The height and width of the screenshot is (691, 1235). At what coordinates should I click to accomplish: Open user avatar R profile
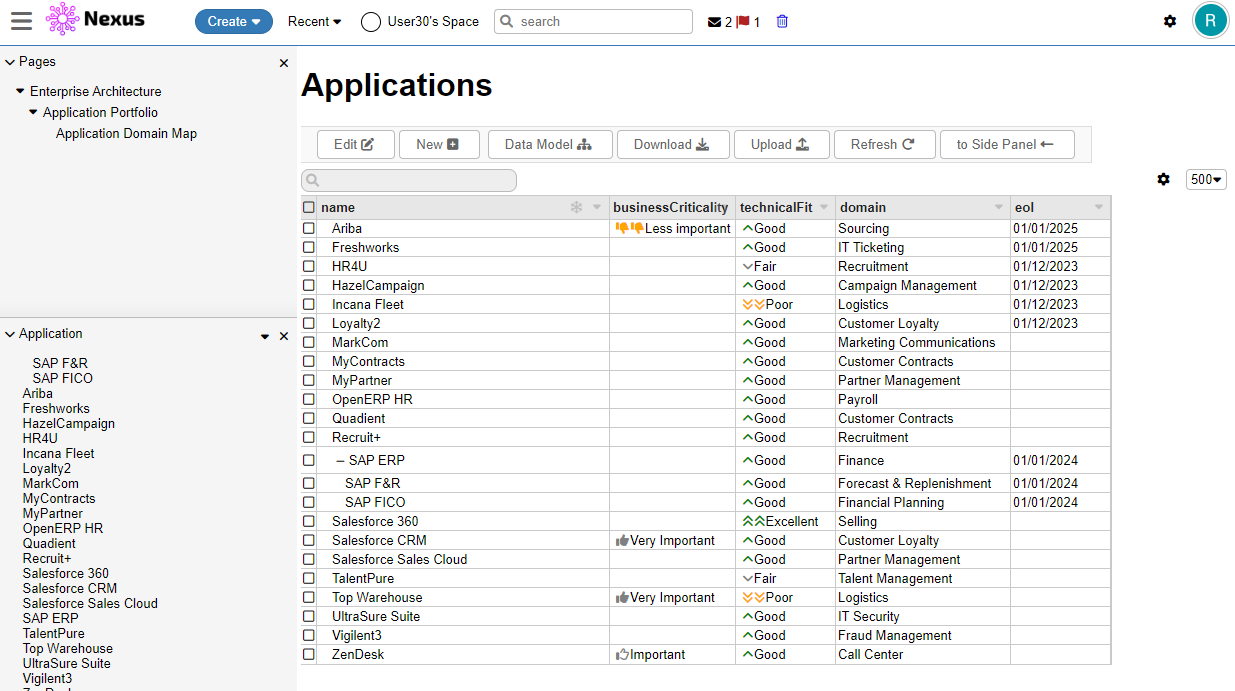(1210, 20)
